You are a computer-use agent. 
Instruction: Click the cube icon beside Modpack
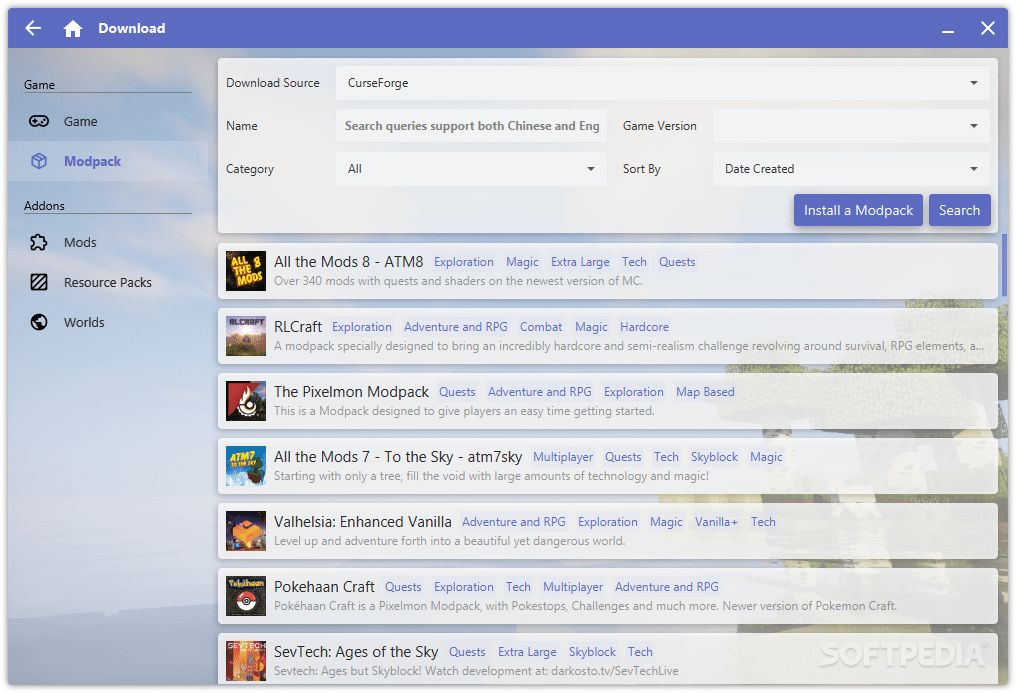39,161
